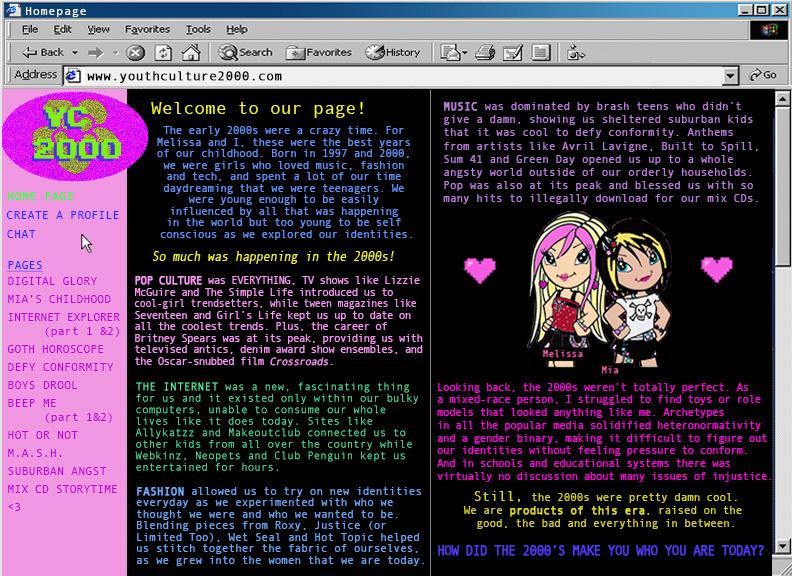Image resolution: width=792 pixels, height=576 pixels.
Task: Click the pink heart left of the girls
Action: point(479,270)
